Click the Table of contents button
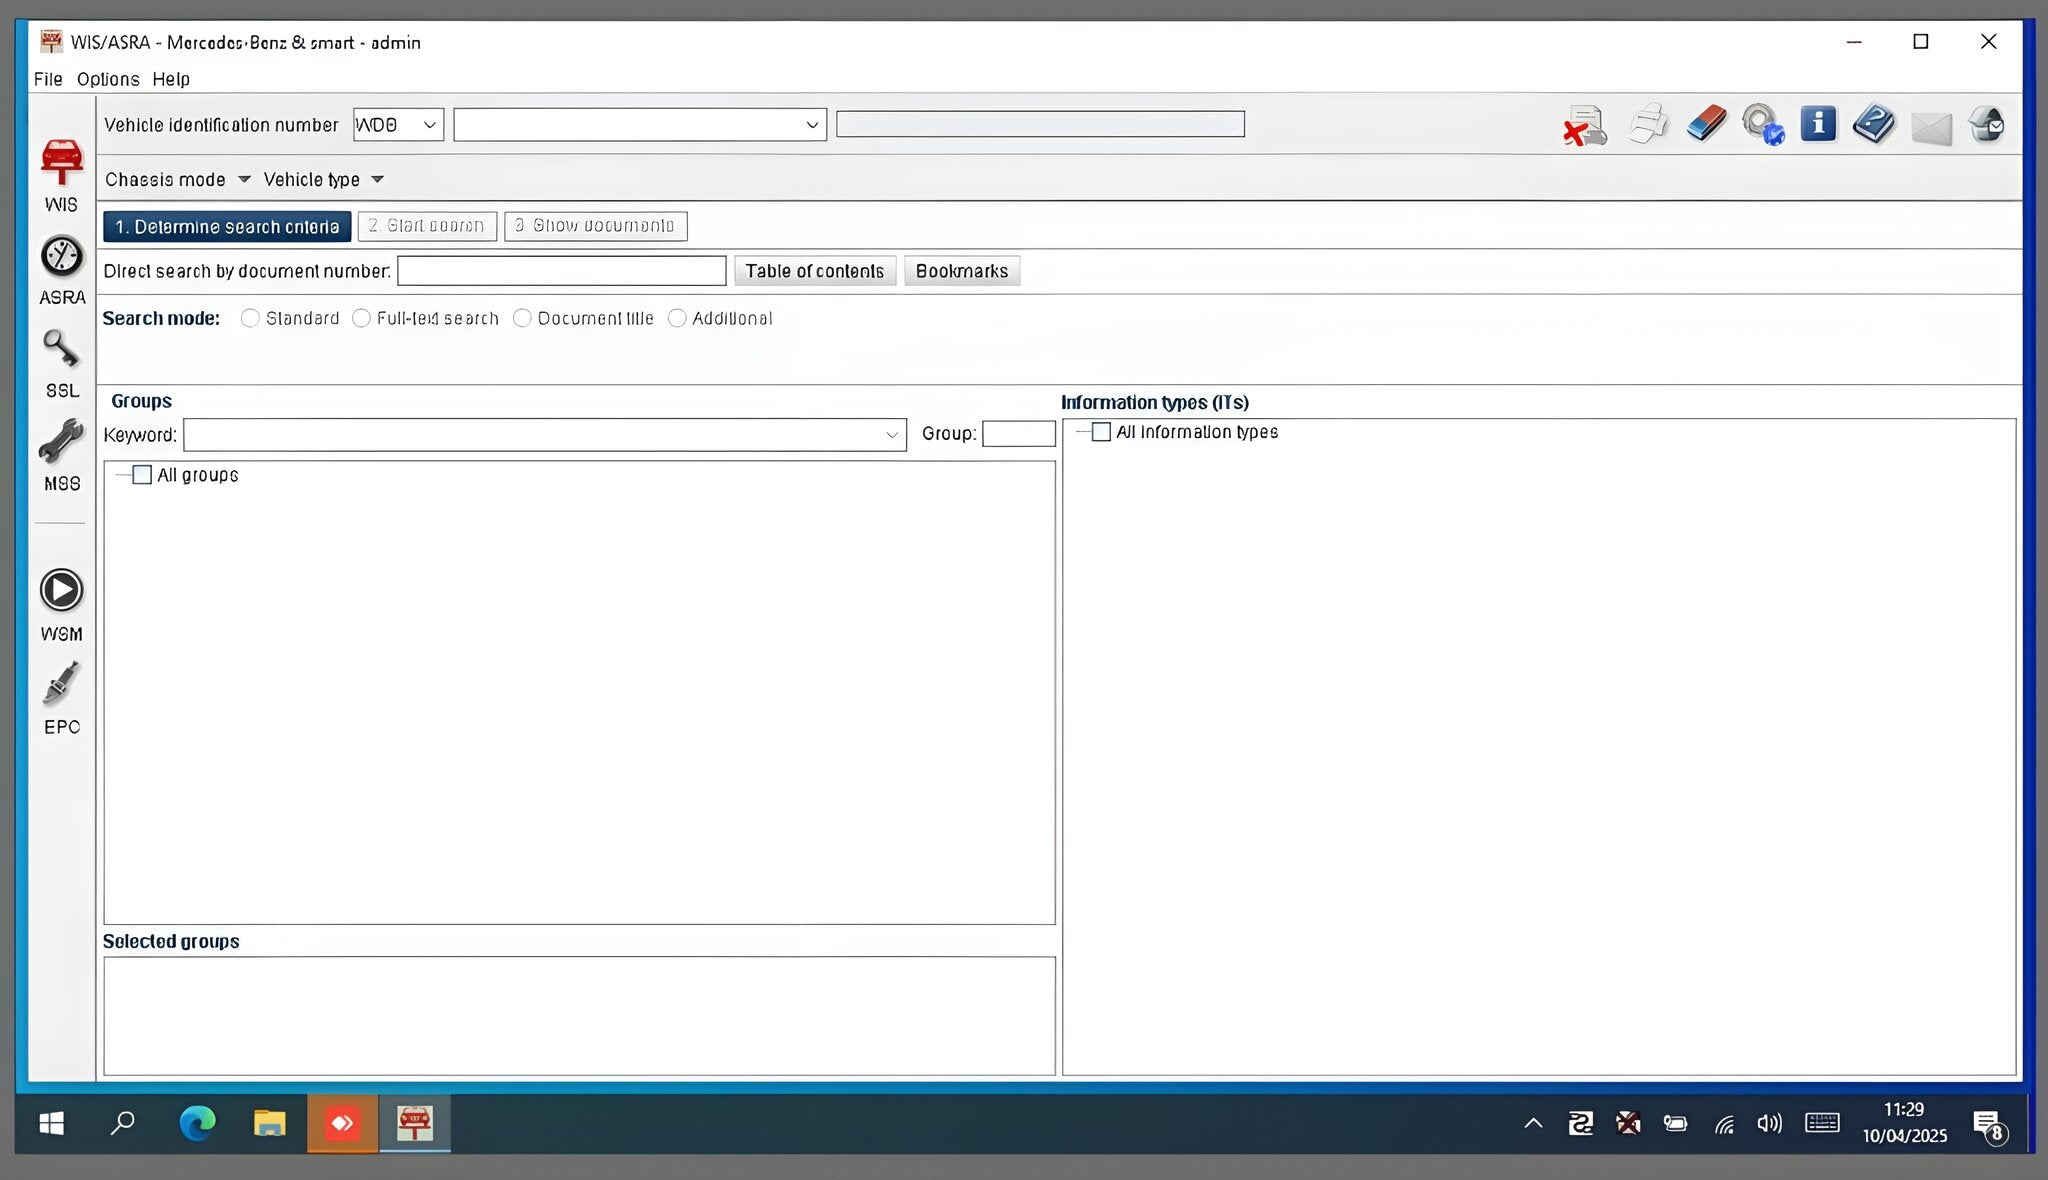 [814, 270]
